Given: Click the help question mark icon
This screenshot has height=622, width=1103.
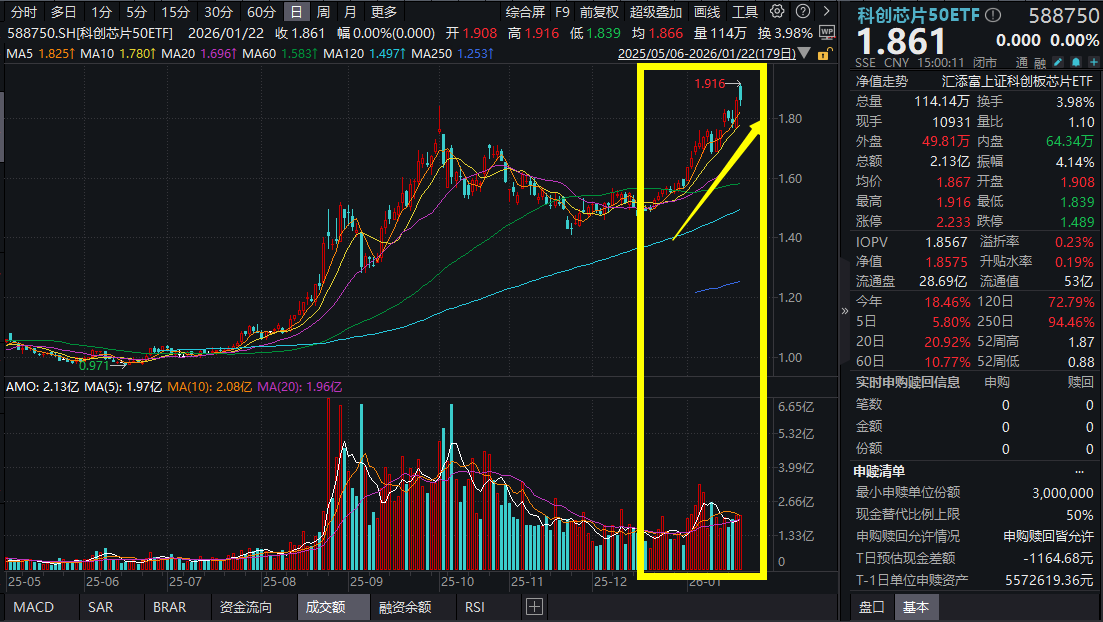Looking at the screenshot, I should (x=803, y=11).
